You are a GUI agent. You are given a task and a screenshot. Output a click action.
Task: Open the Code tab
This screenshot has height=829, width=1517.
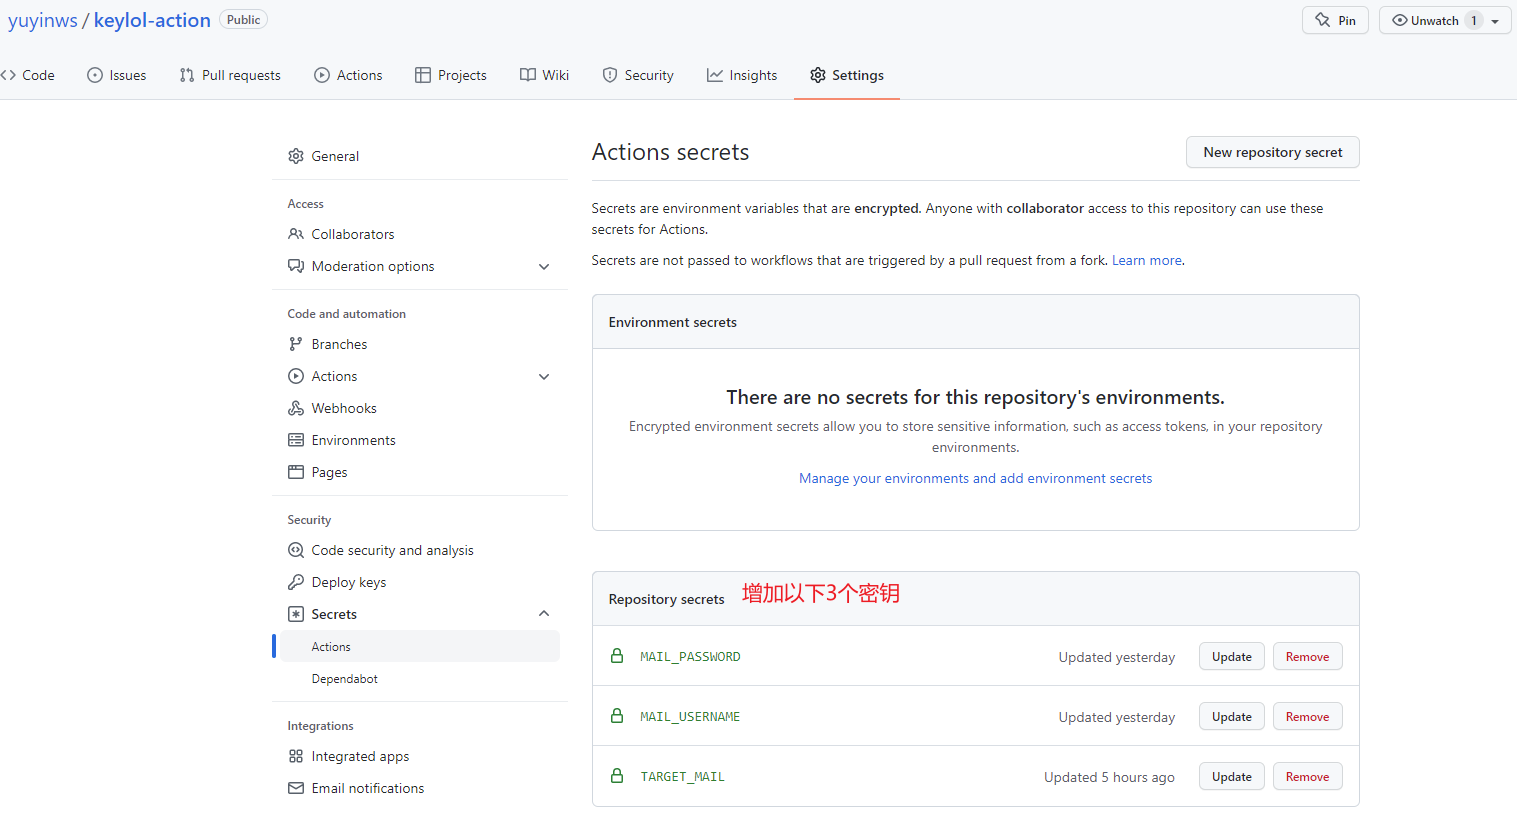[28, 75]
